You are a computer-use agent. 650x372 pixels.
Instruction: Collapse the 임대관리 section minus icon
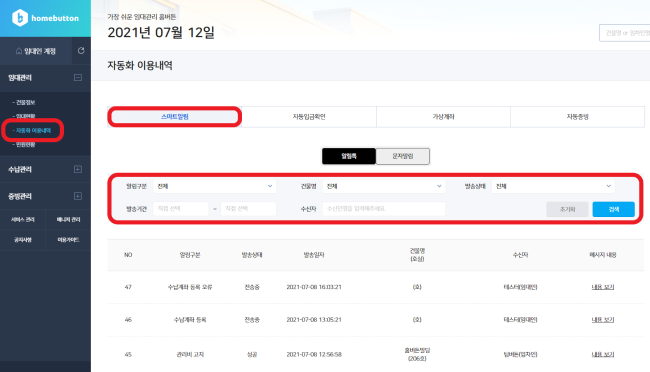[78, 78]
